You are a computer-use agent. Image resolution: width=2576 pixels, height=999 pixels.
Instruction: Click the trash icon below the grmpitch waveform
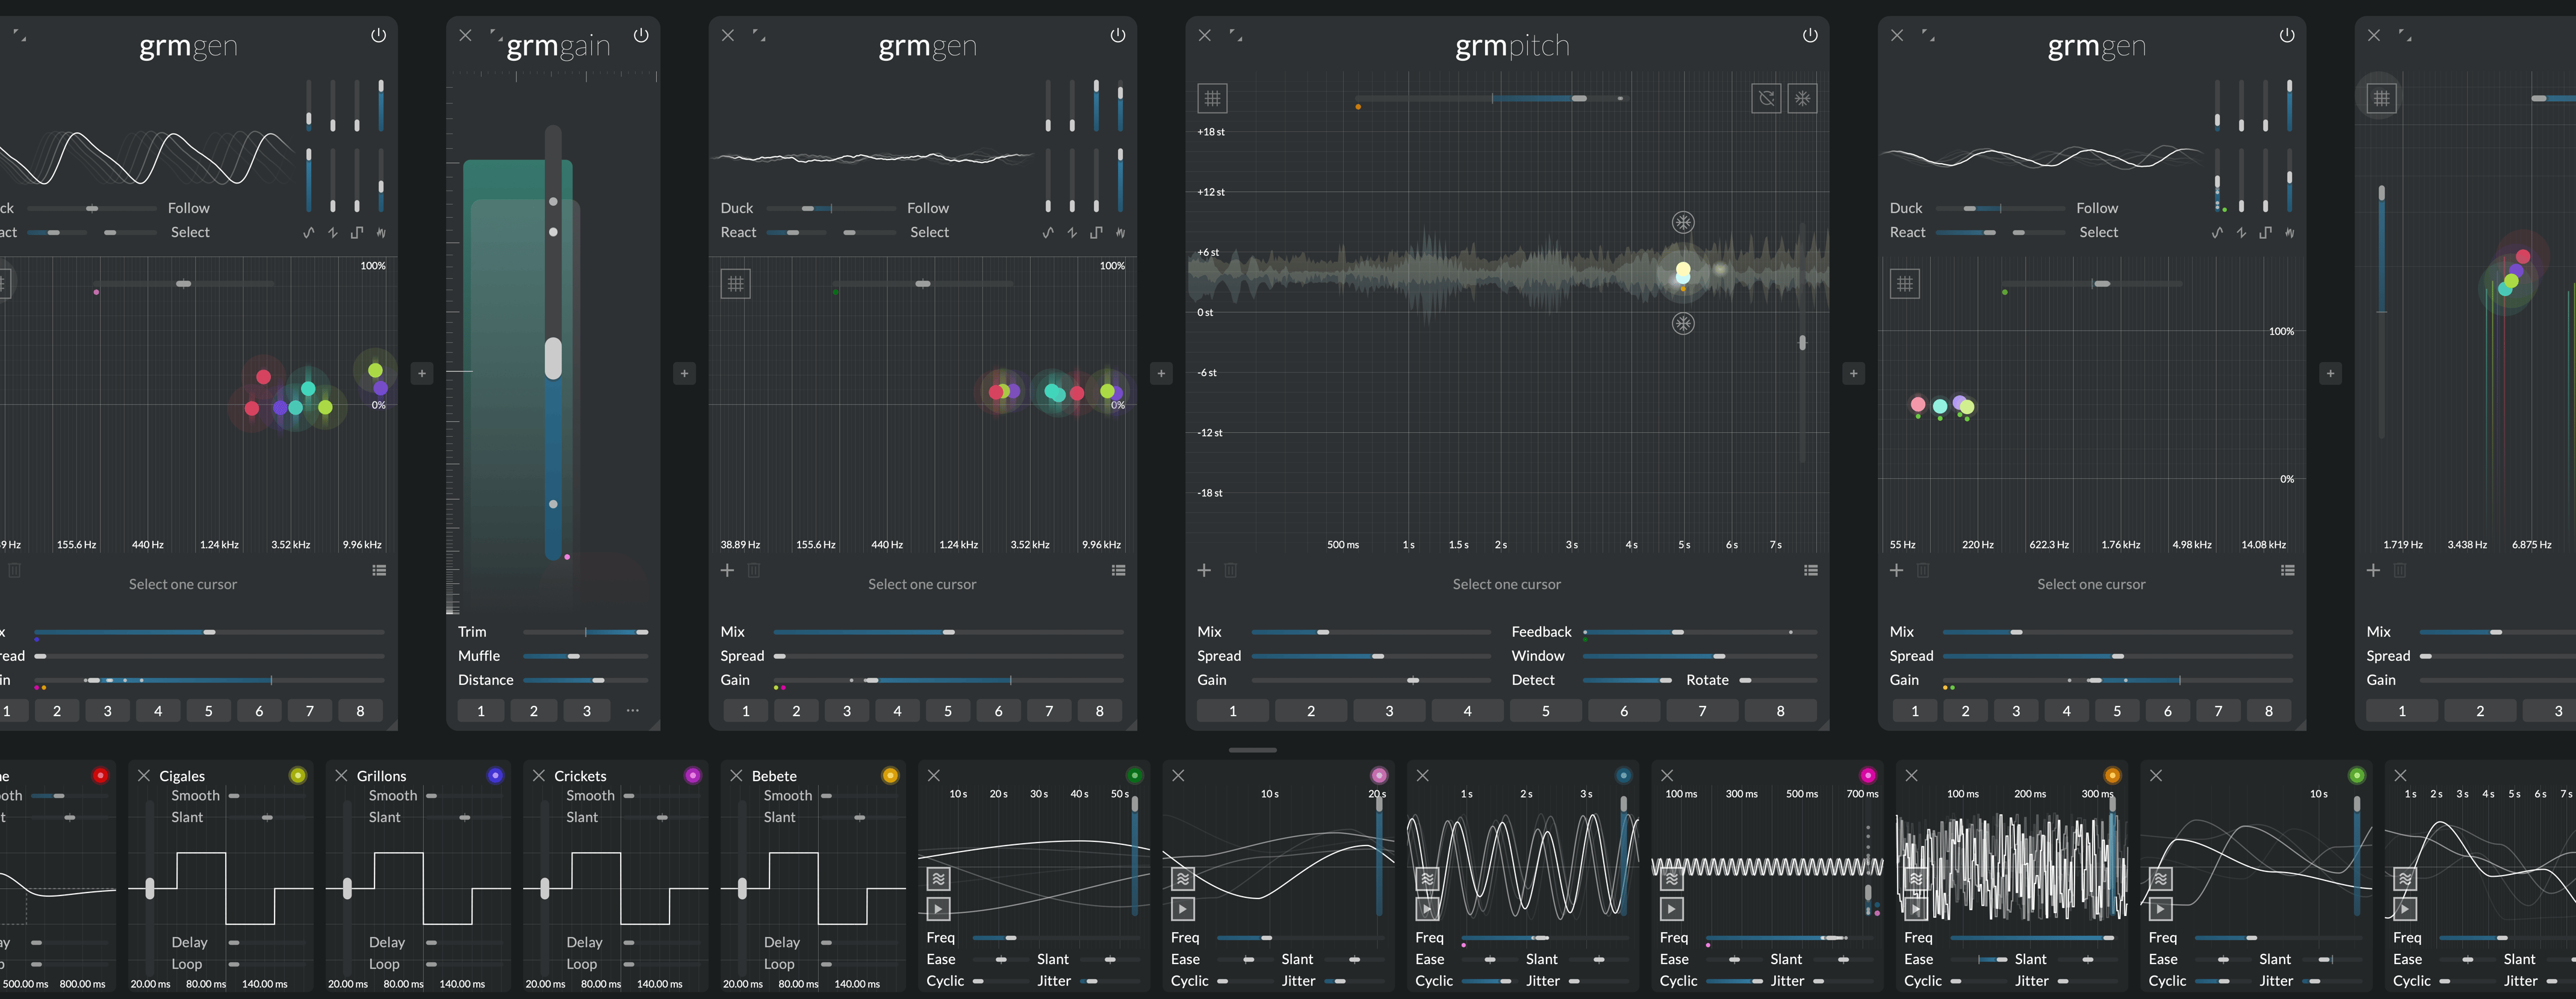pyautogui.click(x=1231, y=570)
